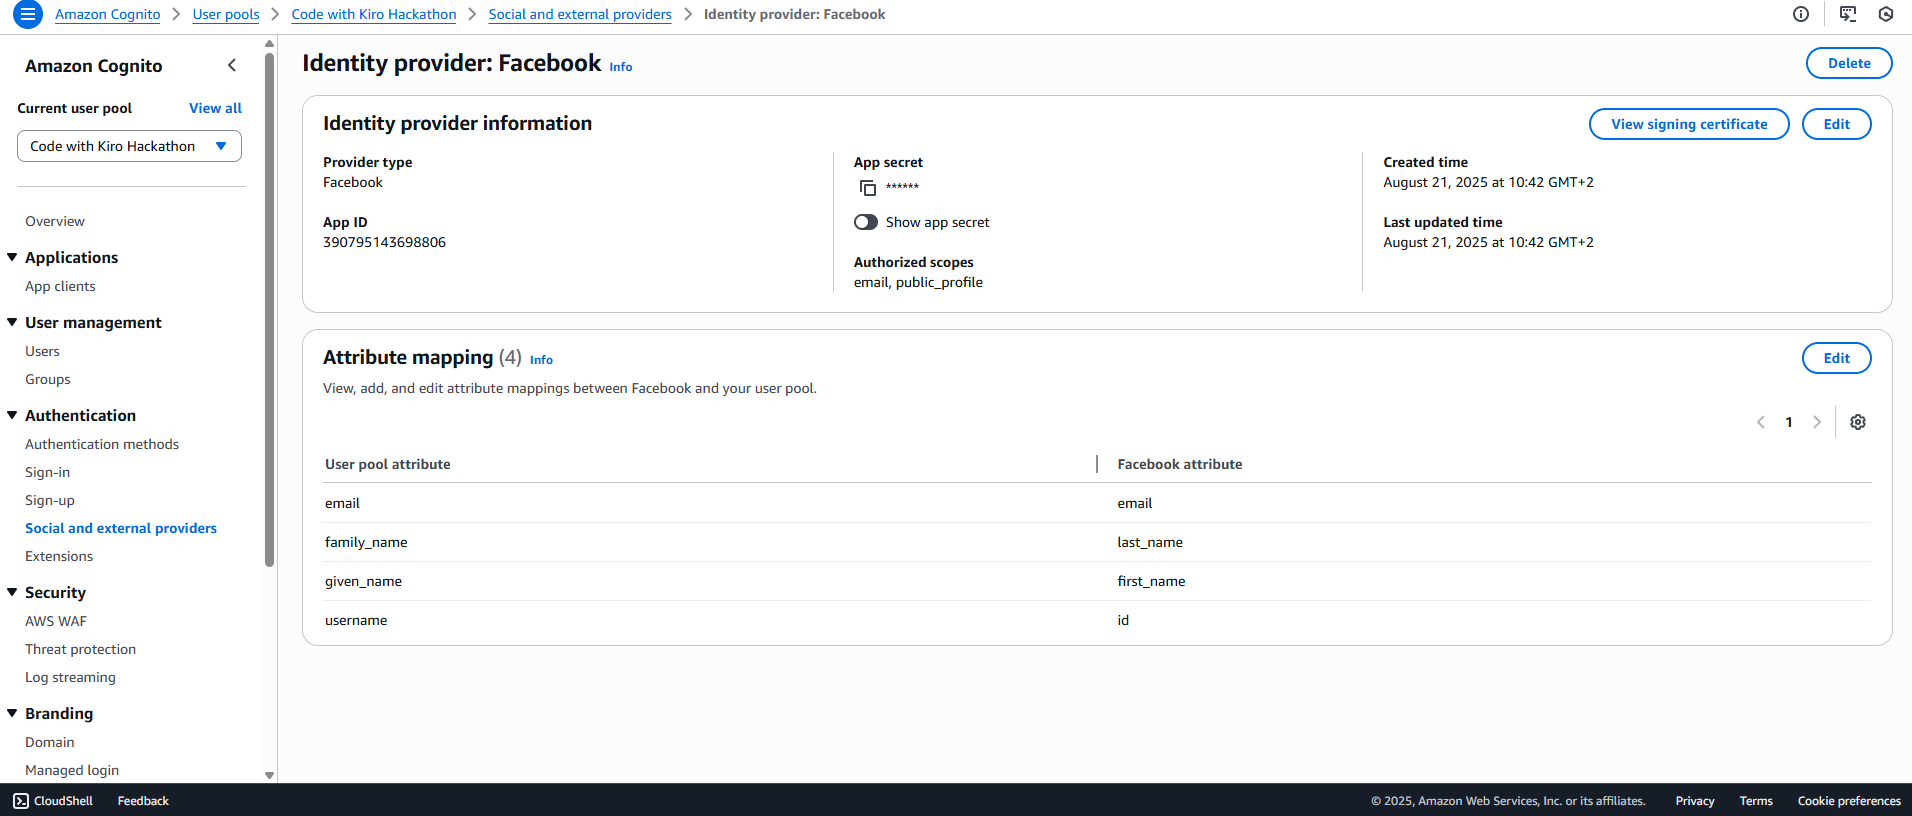
Task: Click the sidebar vertical scrollbar
Action: (269, 310)
